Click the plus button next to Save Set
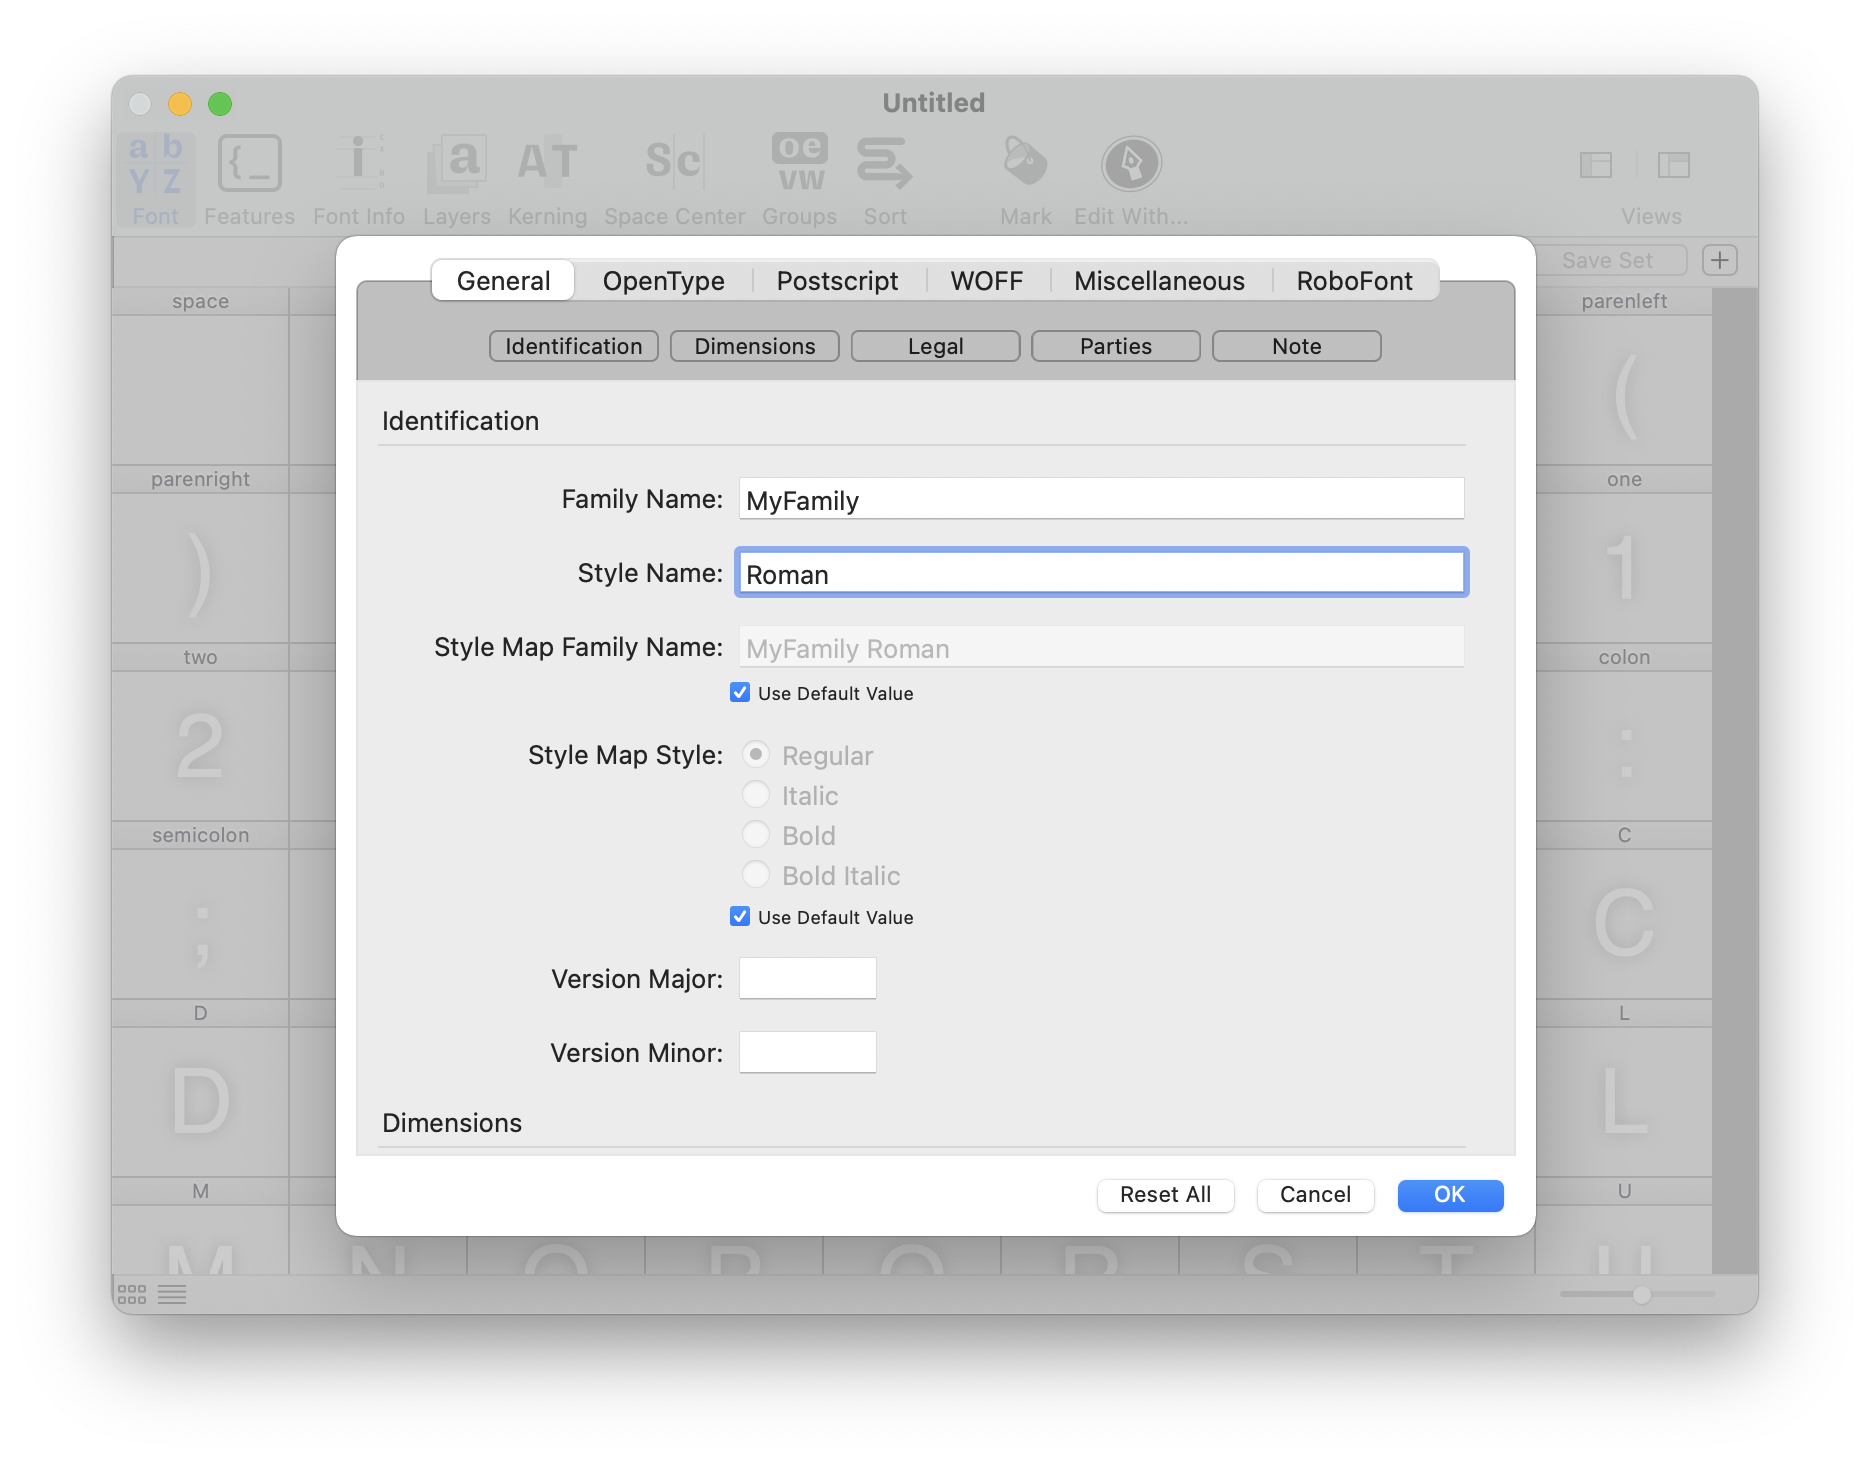 coord(1720,260)
